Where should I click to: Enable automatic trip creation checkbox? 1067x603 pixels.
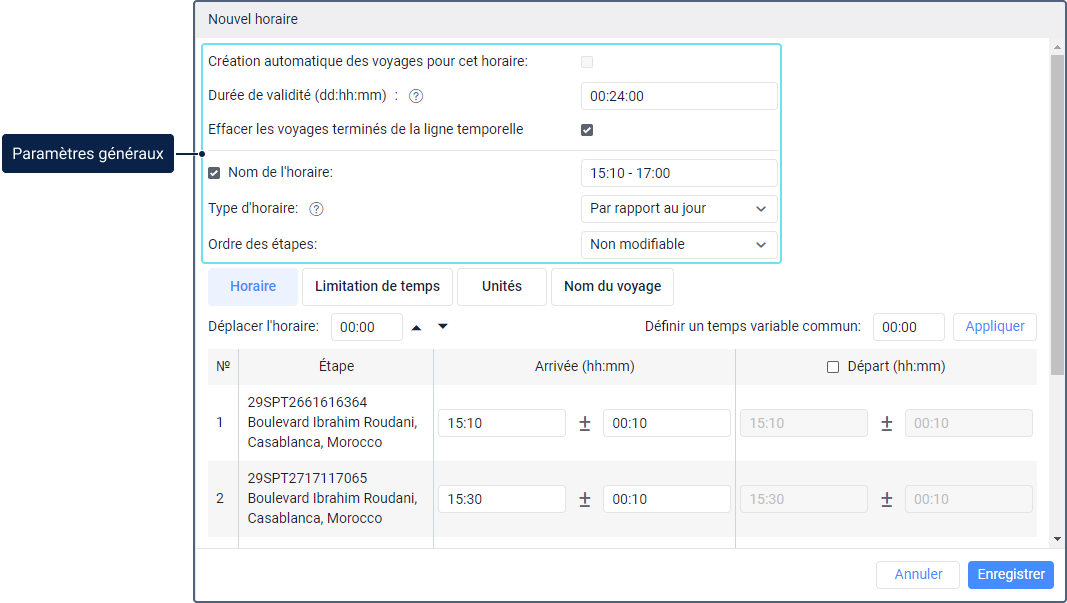click(587, 62)
